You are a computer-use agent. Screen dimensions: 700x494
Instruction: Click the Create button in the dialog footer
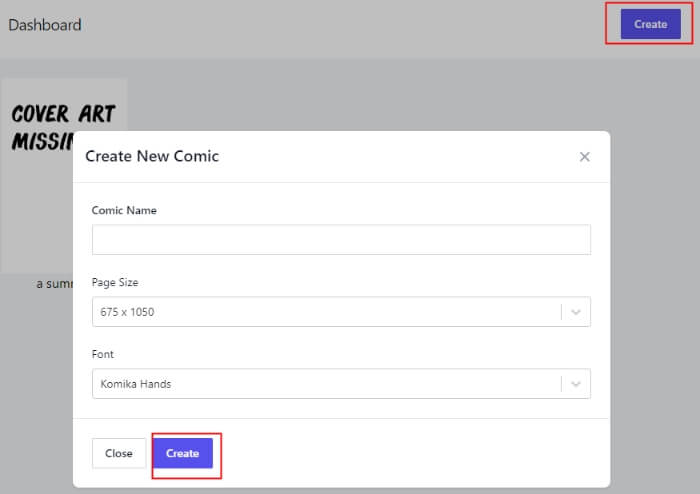[183, 453]
